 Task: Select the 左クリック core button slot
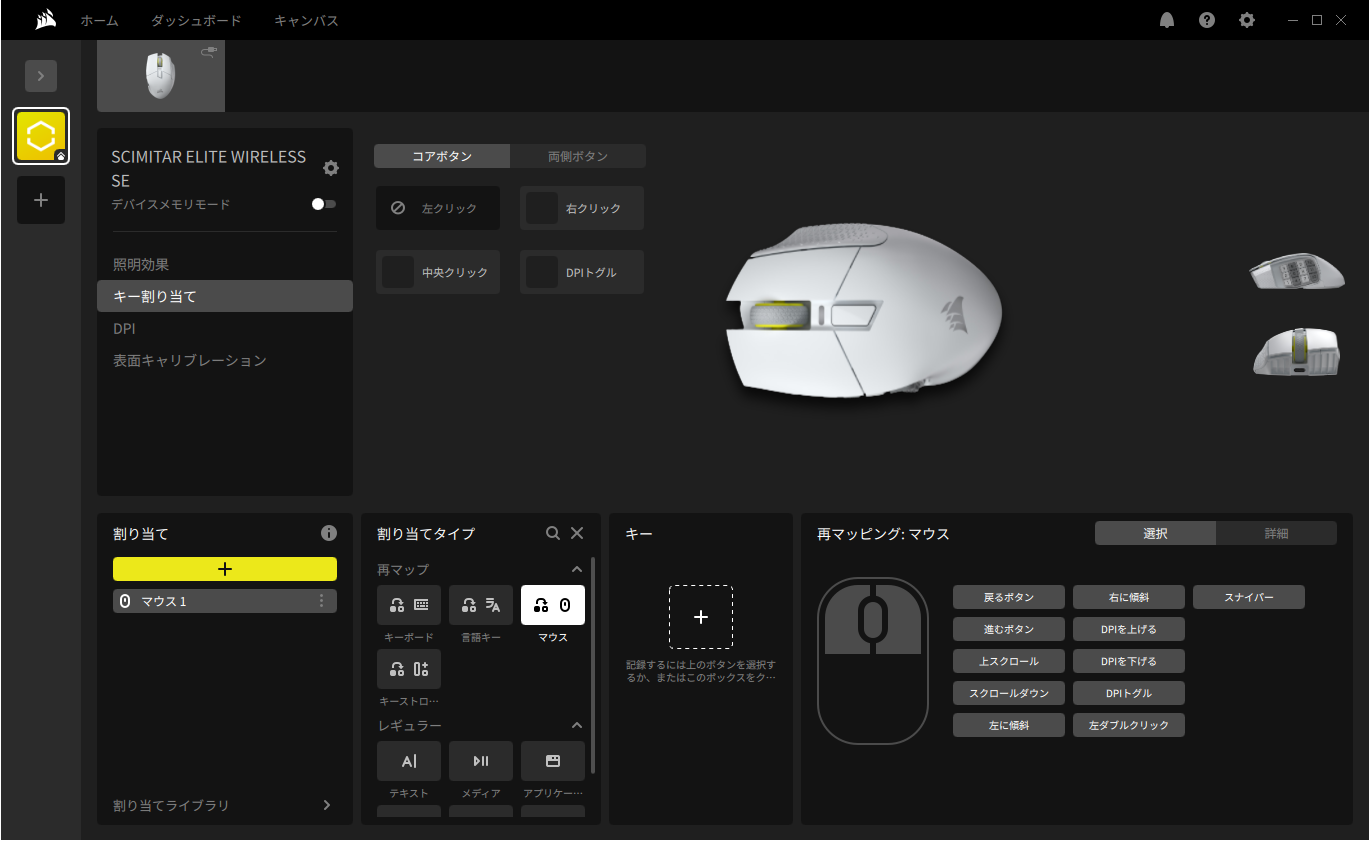point(438,208)
